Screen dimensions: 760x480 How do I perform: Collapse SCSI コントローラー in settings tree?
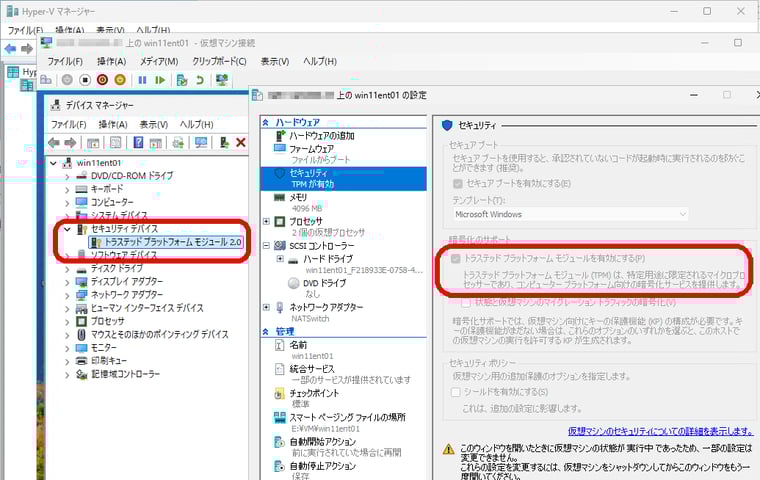[266, 246]
